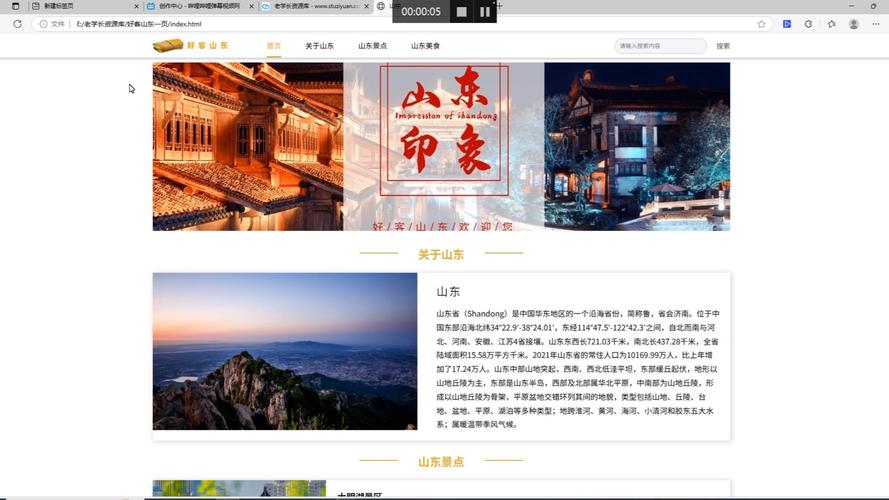Go to 山东景点 navigation link
The height and width of the screenshot is (500, 889).
[372, 46]
